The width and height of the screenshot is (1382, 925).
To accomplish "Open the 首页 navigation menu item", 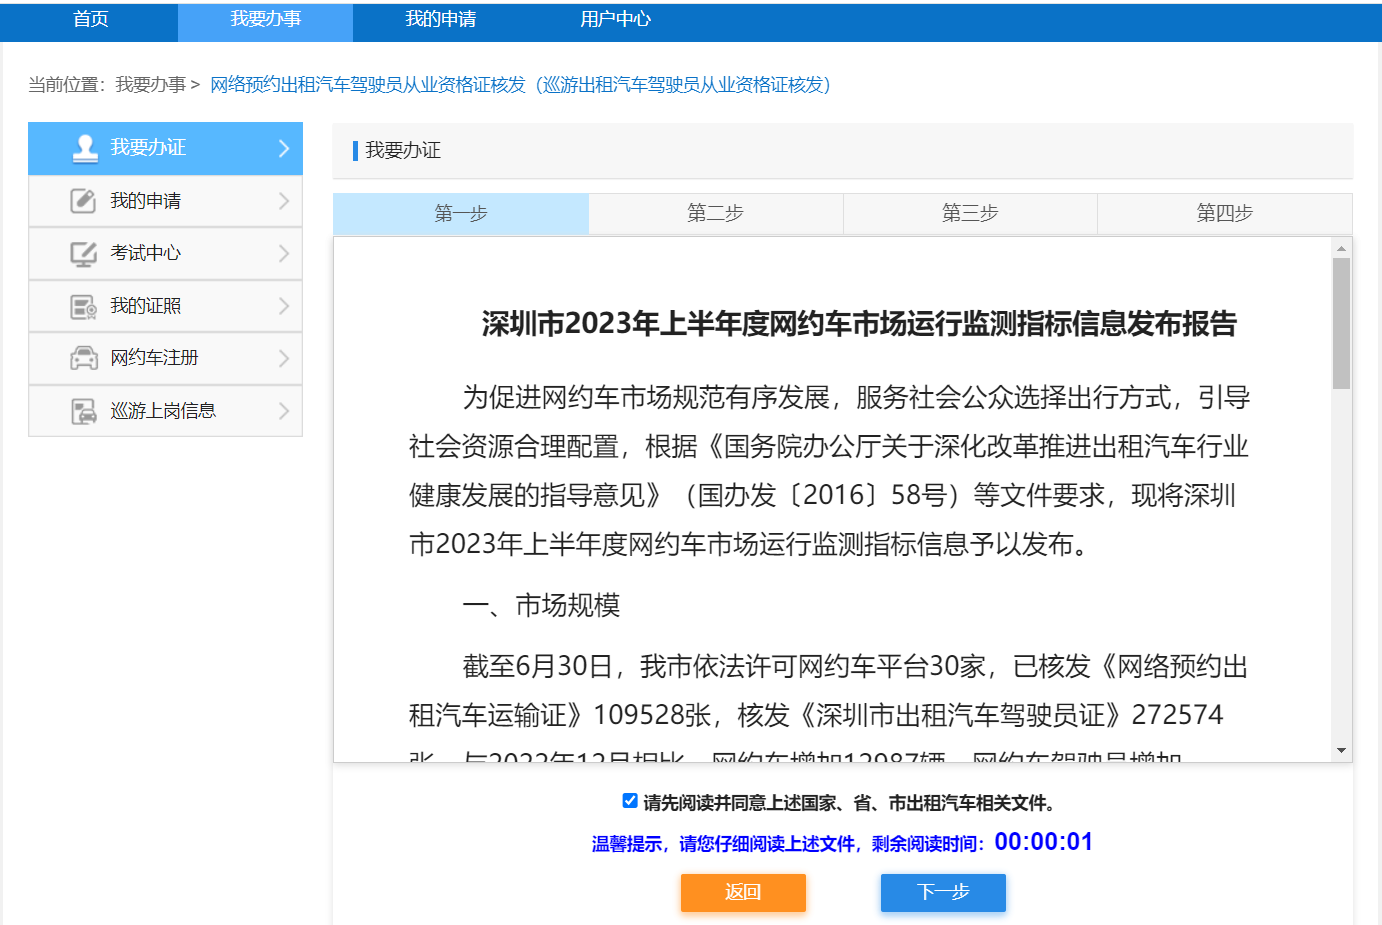I will (x=90, y=19).
